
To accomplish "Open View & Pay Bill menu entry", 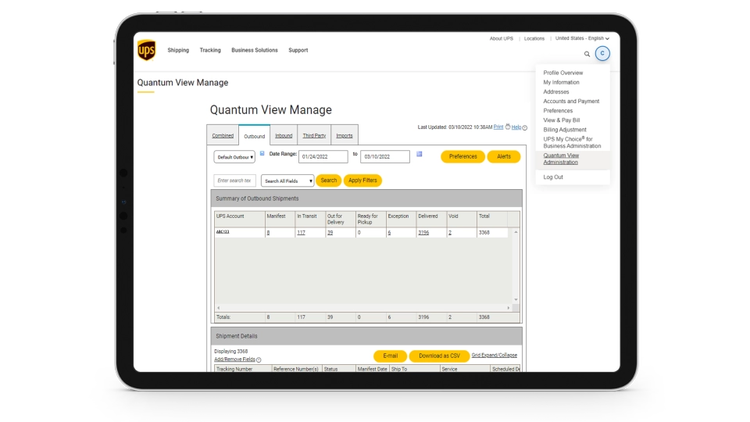I will [x=562, y=120].
